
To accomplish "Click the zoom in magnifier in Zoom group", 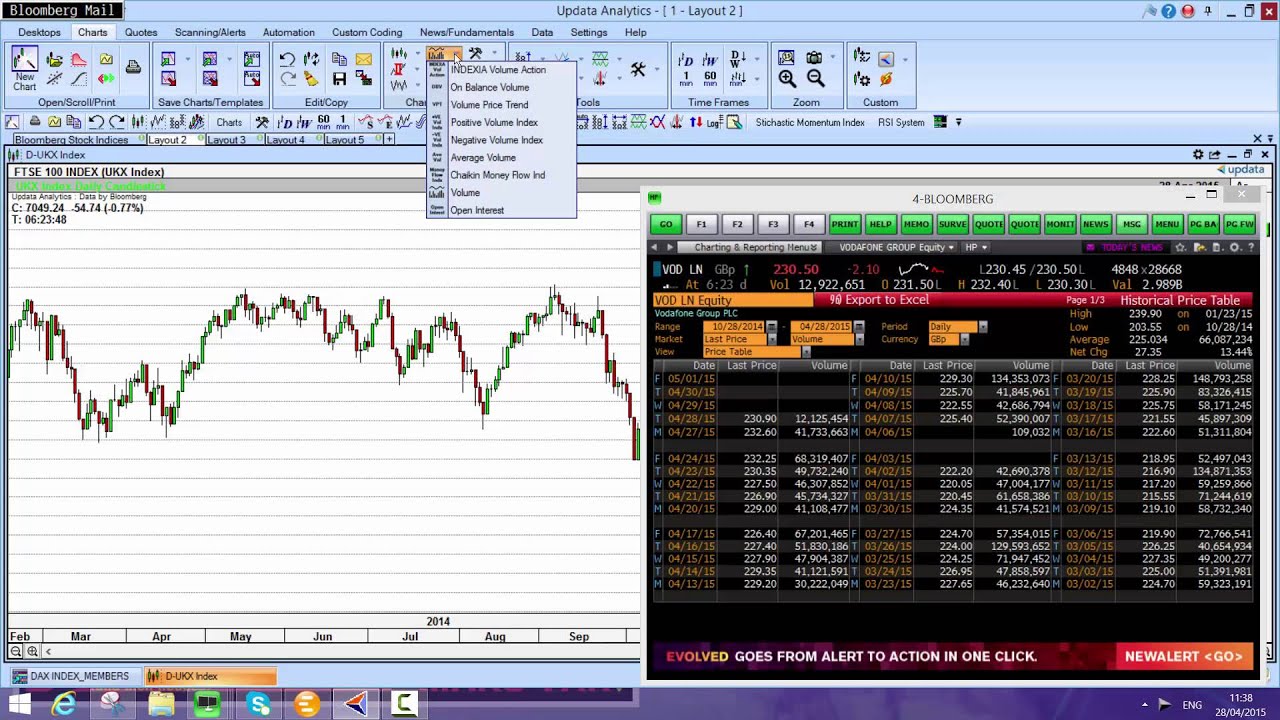I will (x=788, y=79).
